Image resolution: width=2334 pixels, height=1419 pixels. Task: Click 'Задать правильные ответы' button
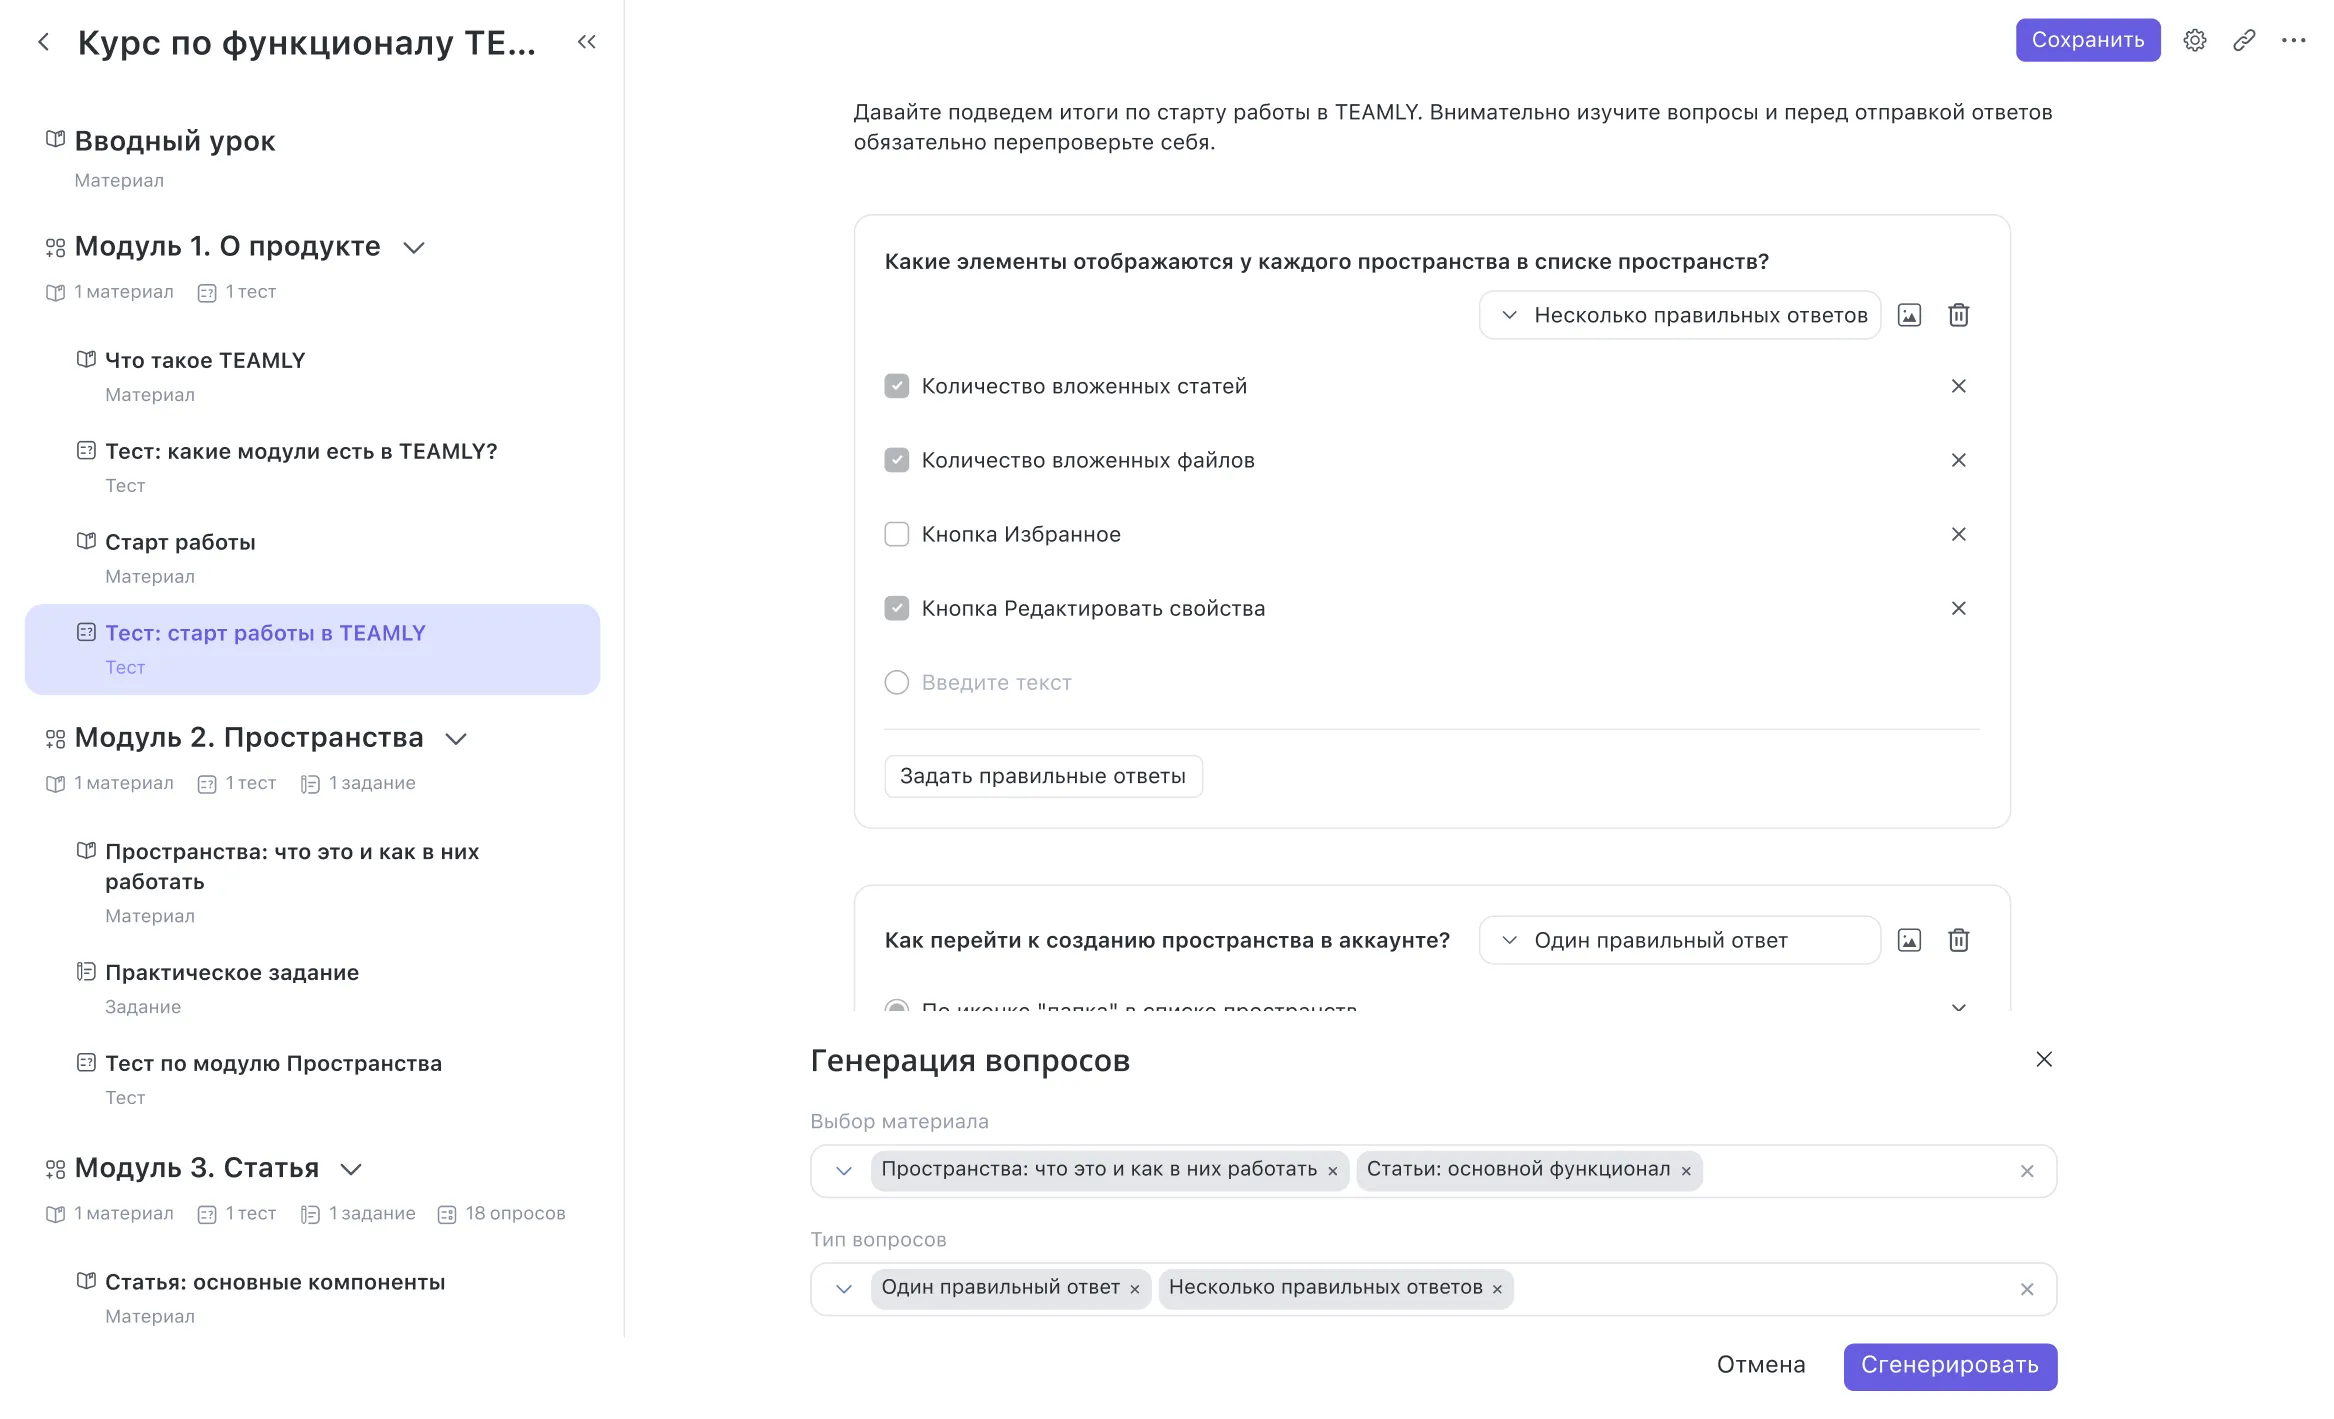1043,777
